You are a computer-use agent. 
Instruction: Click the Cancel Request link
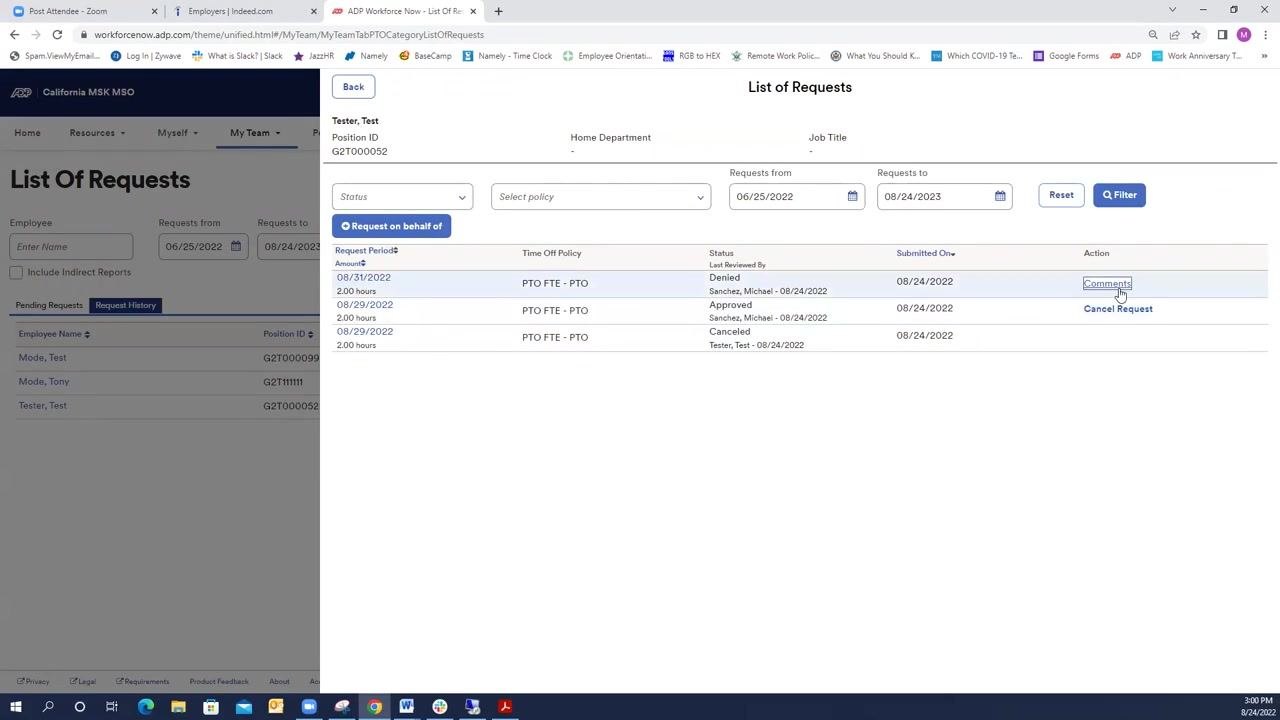(1118, 309)
